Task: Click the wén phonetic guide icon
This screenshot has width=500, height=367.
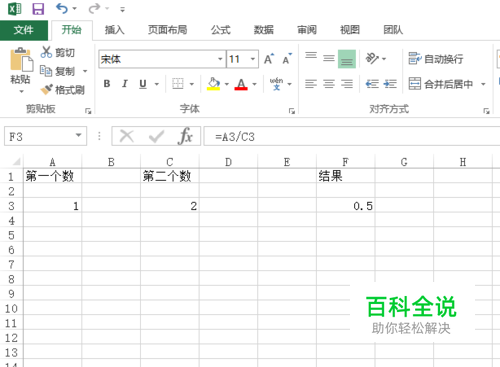Action: click(x=276, y=84)
